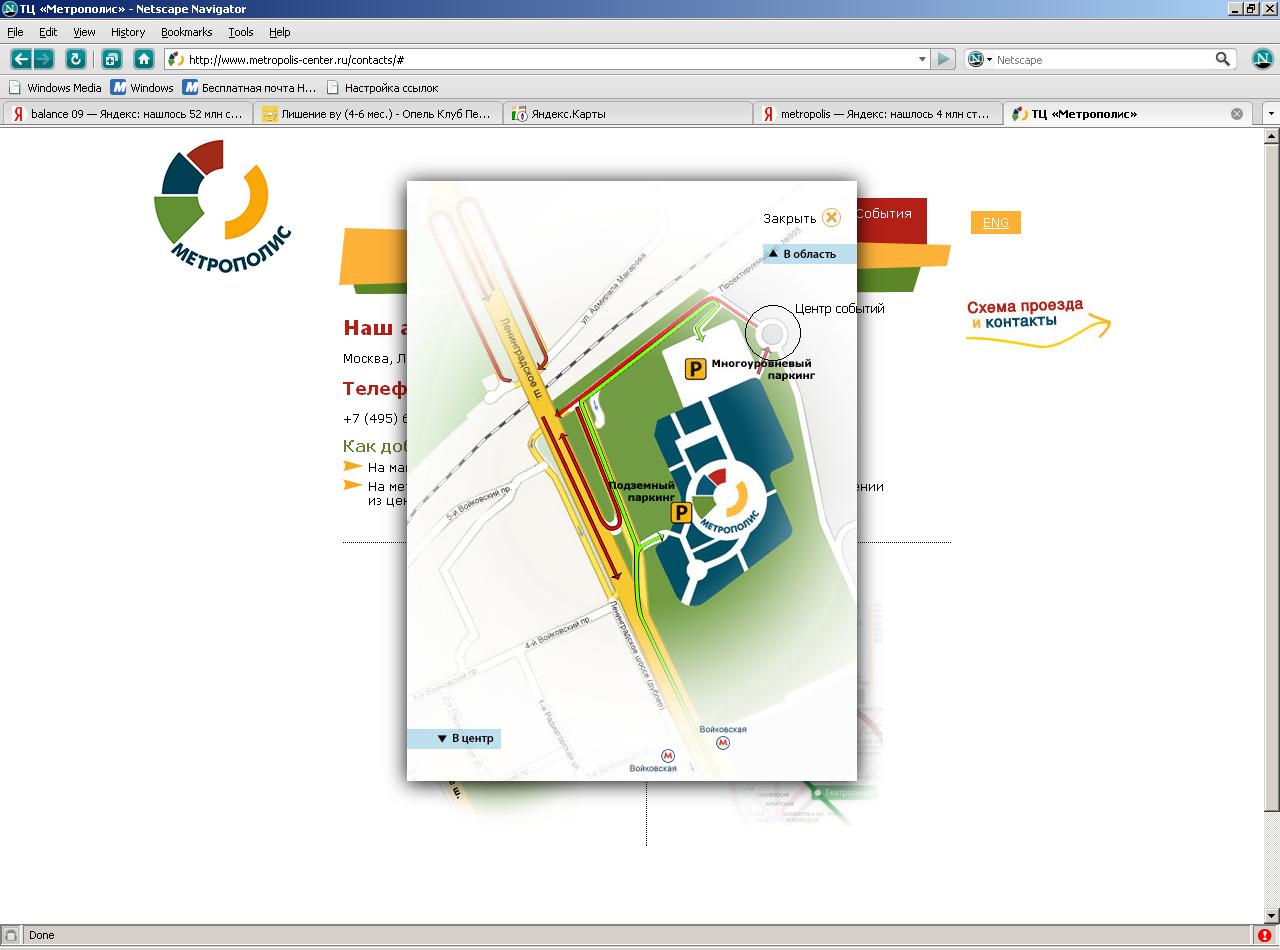Click the Ленинградское ш. road label
Screen dimensions: 1280x950
pyautogui.click(x=520, y=359)
